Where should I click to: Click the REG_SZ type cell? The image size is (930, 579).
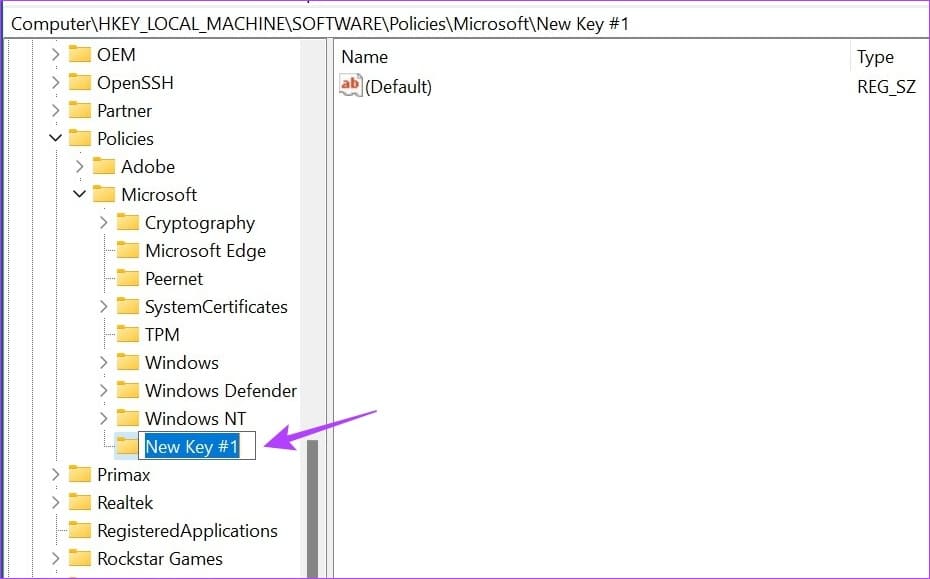(886, 87)
